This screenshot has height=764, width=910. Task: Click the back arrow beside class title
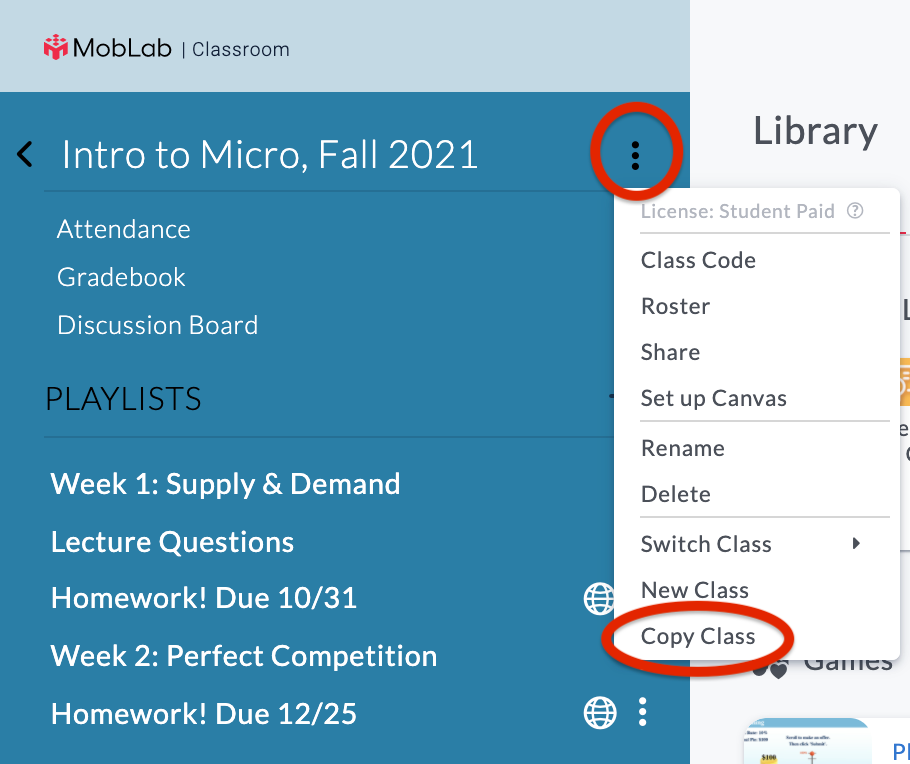coord(25,154)
